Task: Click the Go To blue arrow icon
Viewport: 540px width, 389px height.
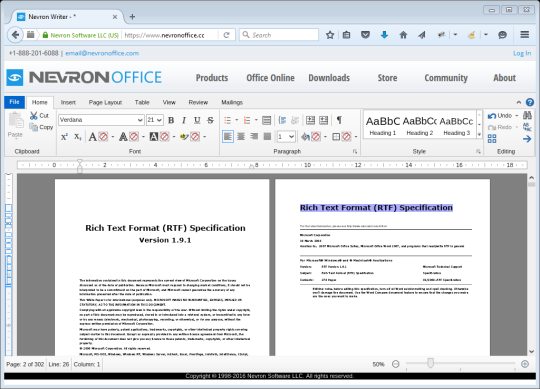Action: (x=527, y=139)
